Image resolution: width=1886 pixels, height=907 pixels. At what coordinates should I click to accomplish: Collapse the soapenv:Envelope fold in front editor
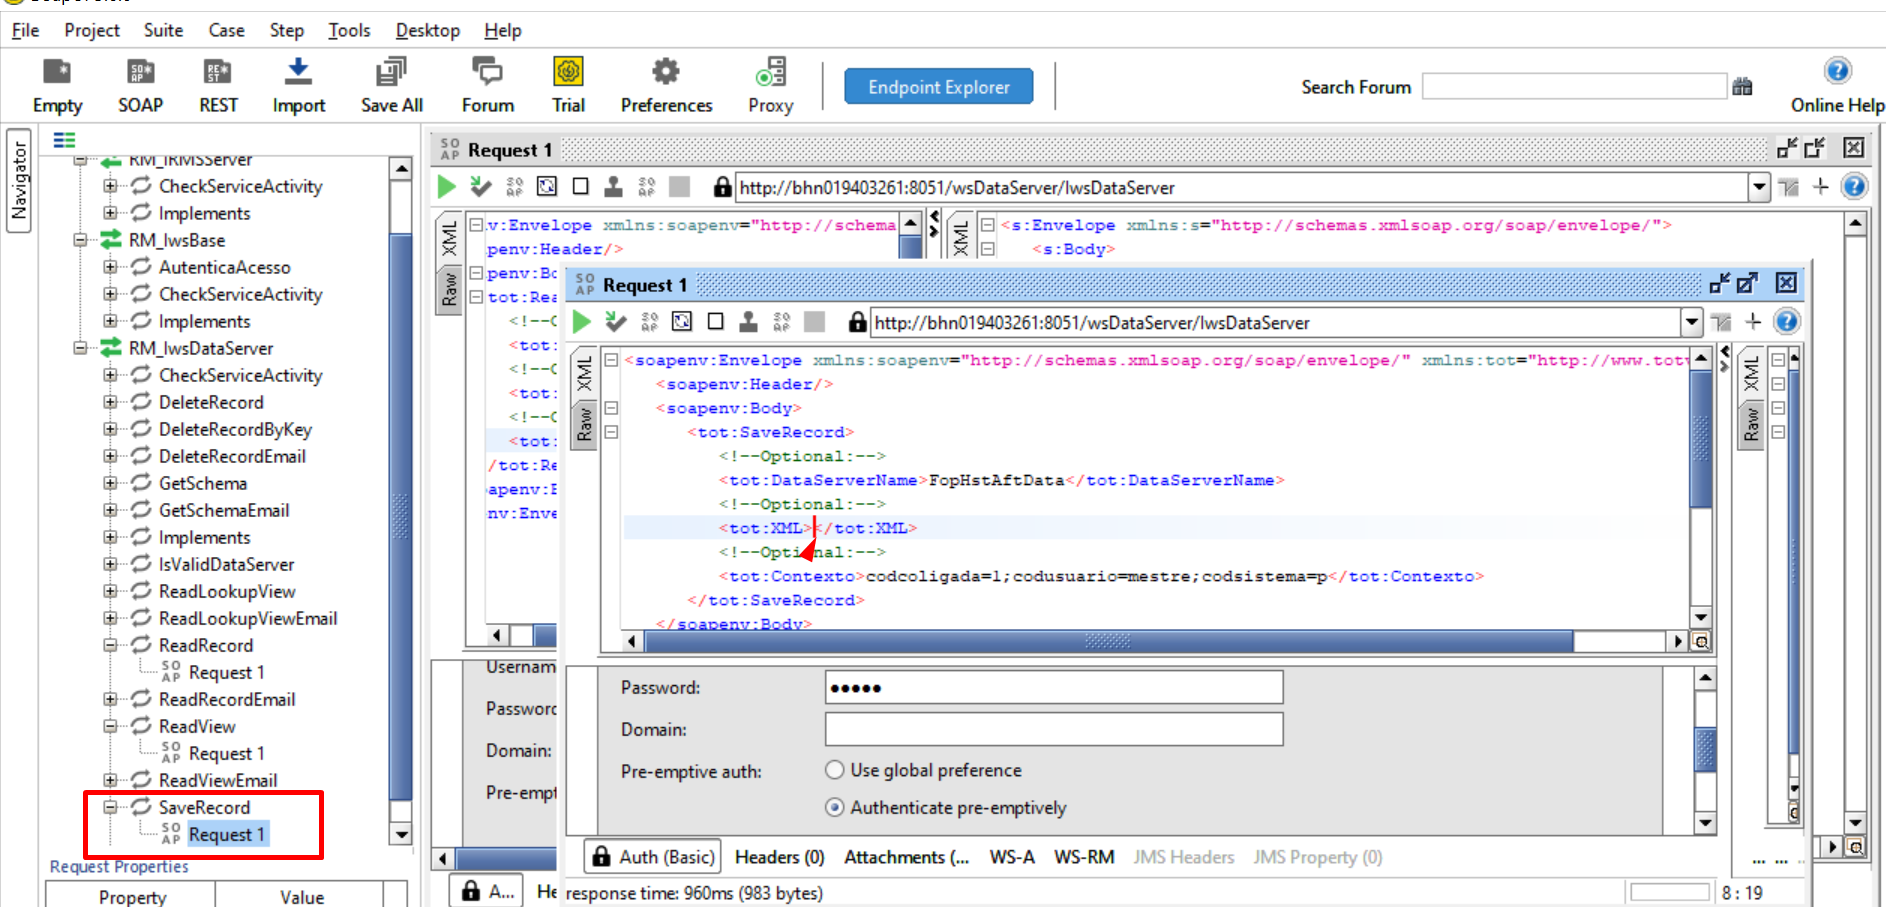point(611,360)
